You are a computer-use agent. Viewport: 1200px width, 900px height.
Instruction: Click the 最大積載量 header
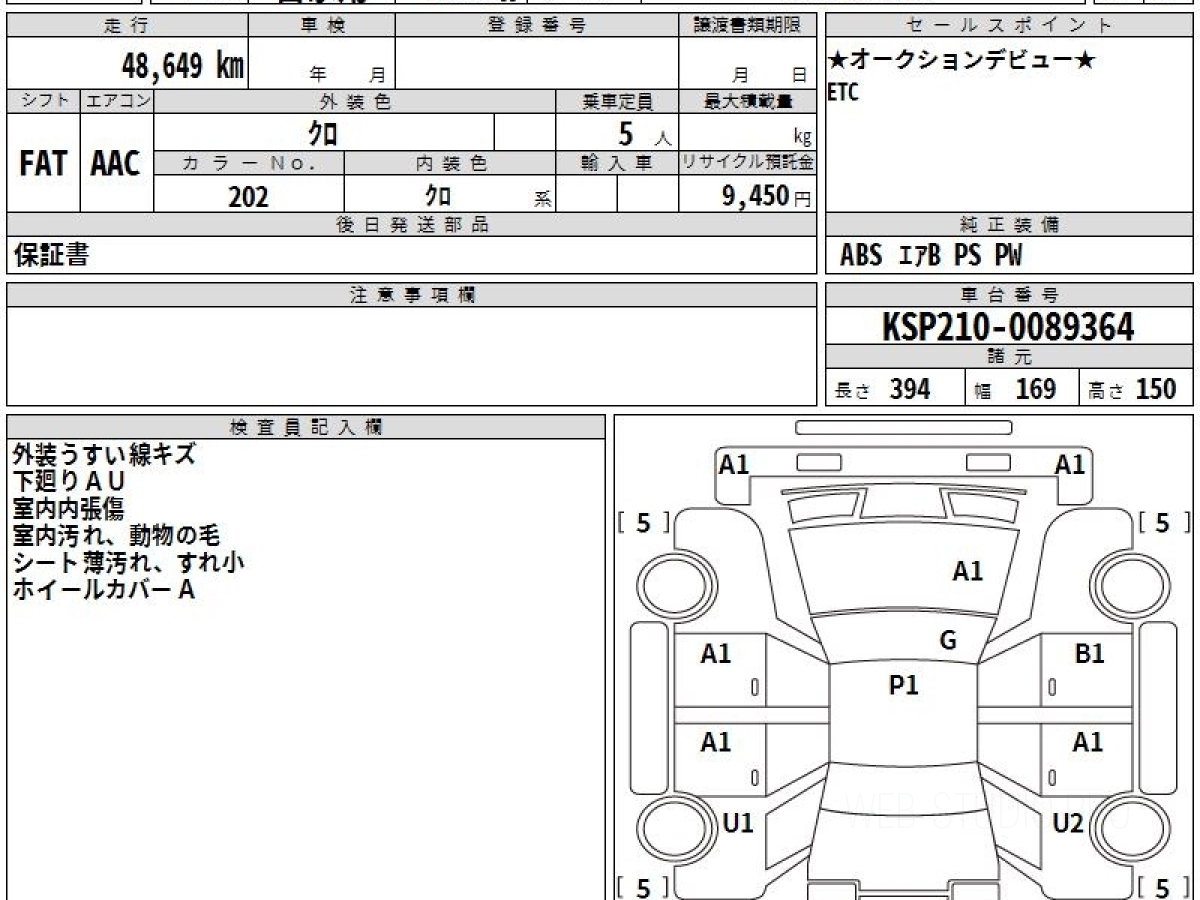[x=748, y=101]
